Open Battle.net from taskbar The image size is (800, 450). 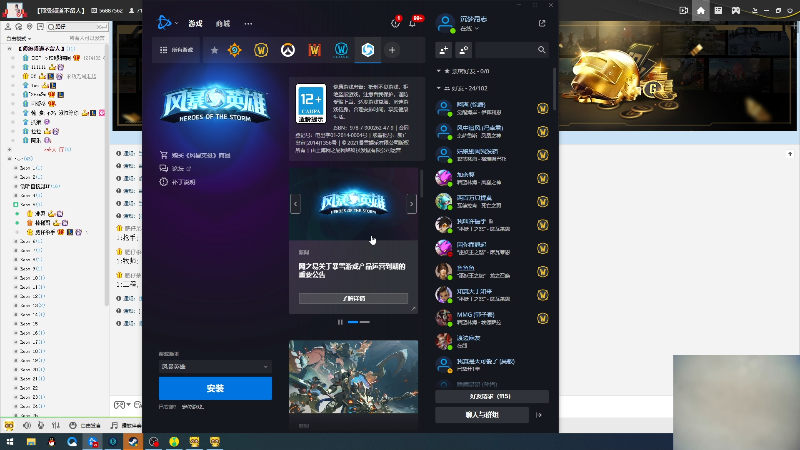tap(92, 441)
